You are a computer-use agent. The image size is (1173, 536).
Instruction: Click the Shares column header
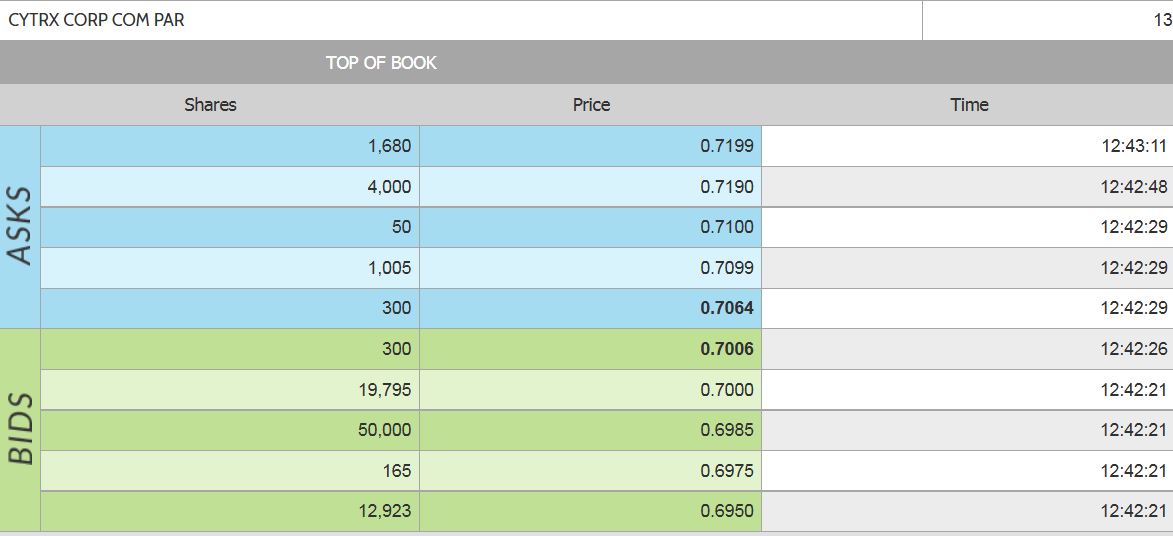[x=210, y=105]
